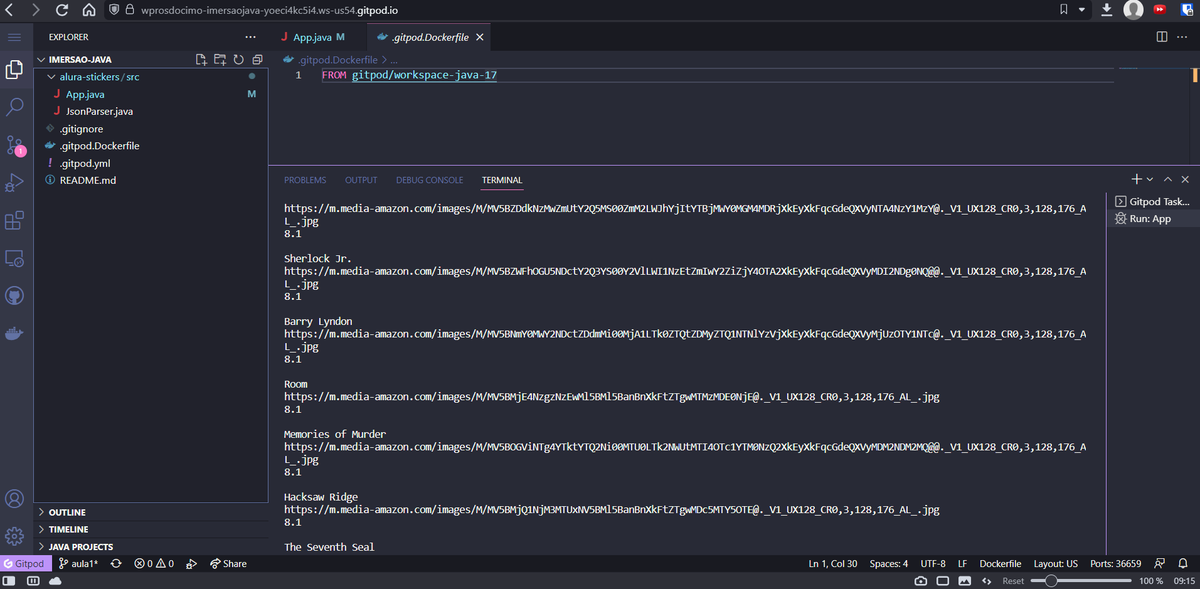Open browser downloads
This screenshot has height=589, width=1200.
point(1106,10)
